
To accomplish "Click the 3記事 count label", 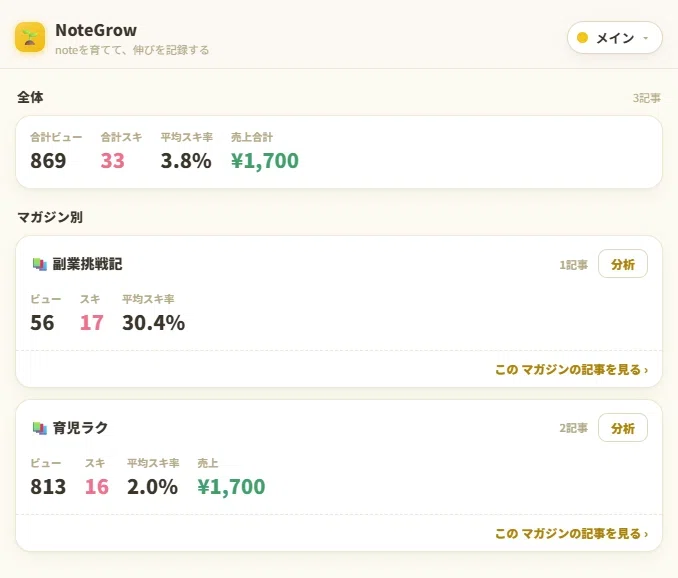I will pyautogui.click(x=646, y=98).
